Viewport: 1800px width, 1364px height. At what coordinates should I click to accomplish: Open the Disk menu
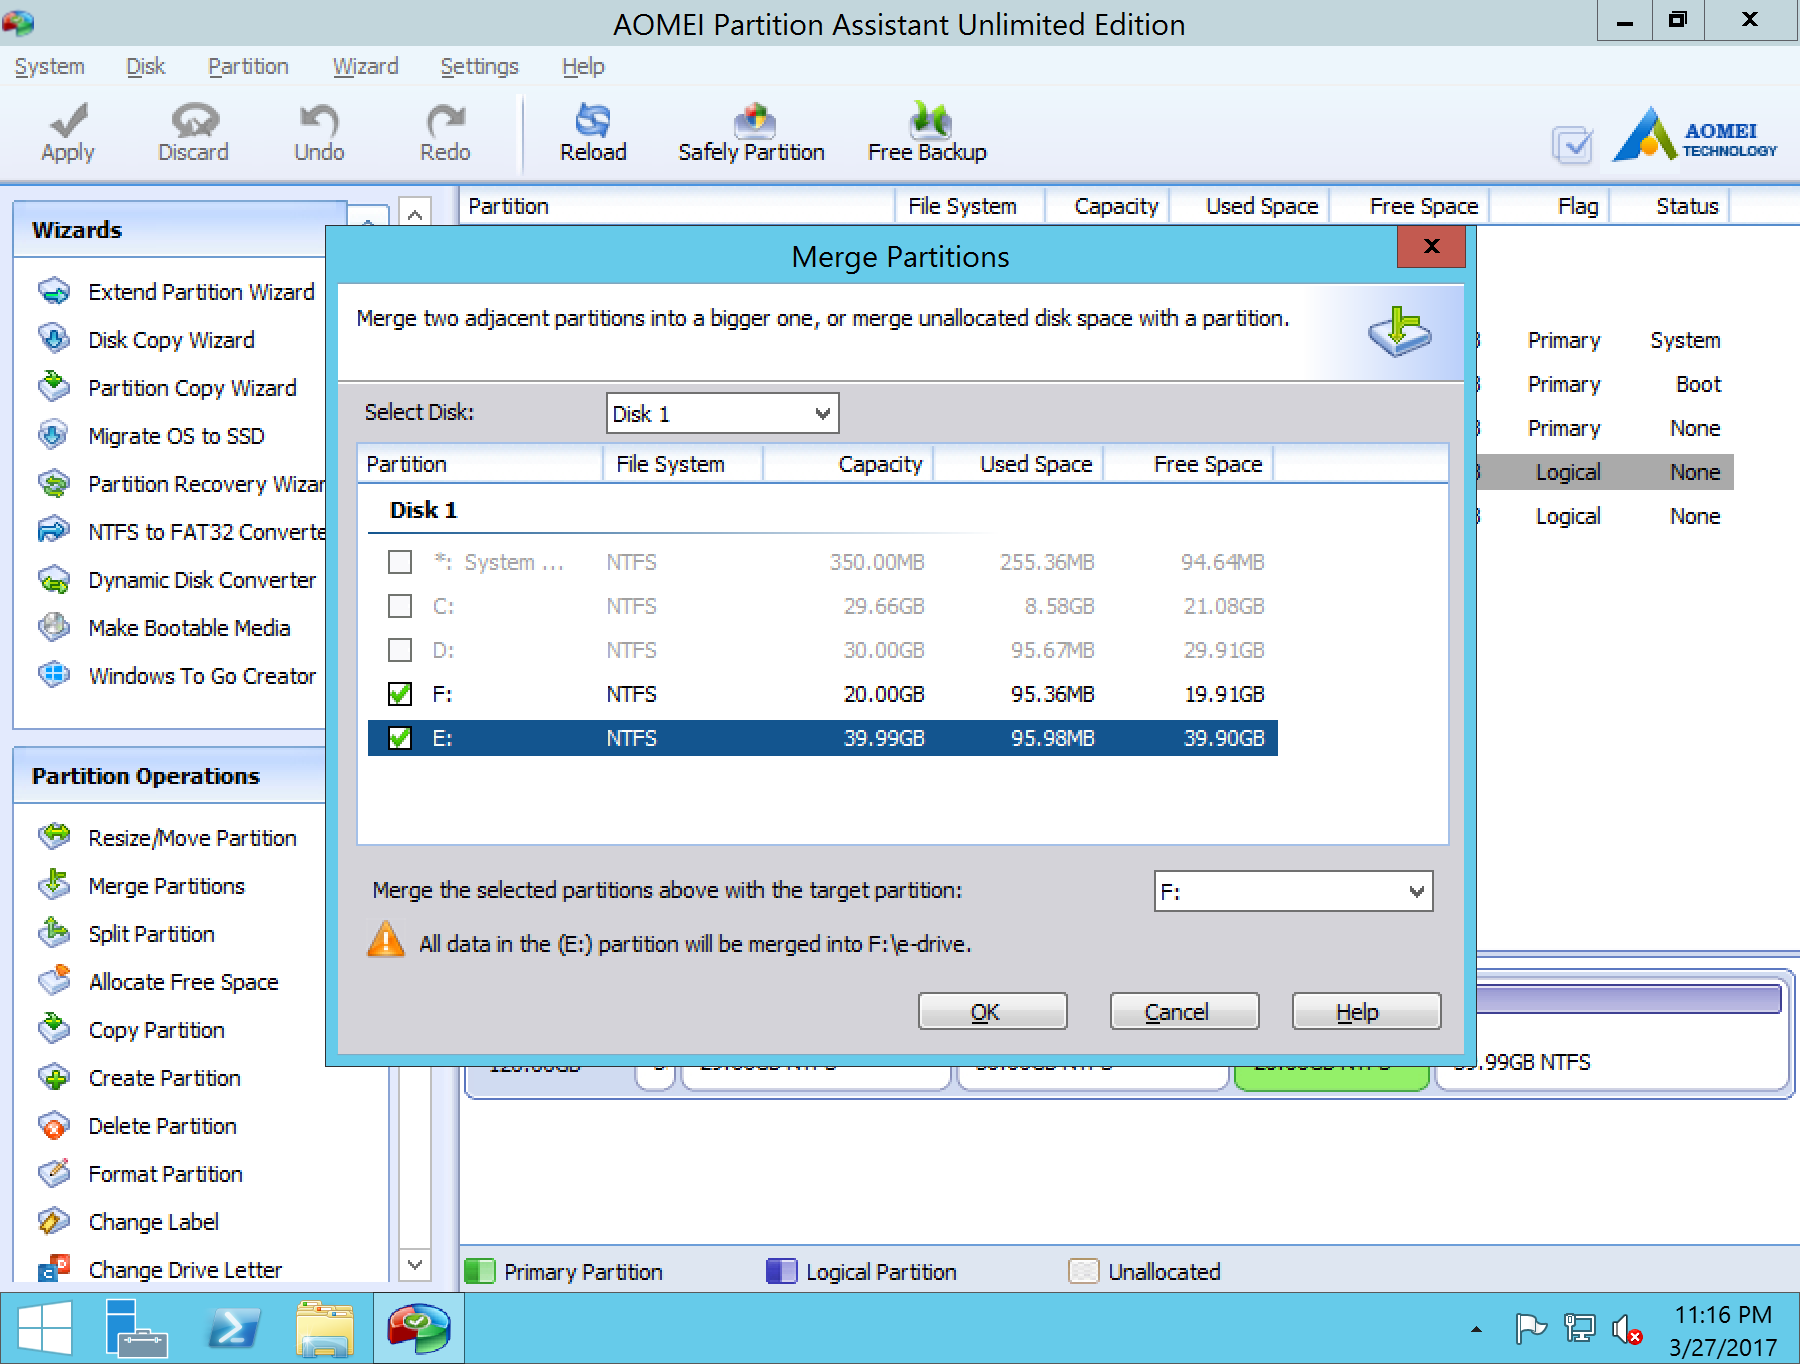(x=145, y=67)
